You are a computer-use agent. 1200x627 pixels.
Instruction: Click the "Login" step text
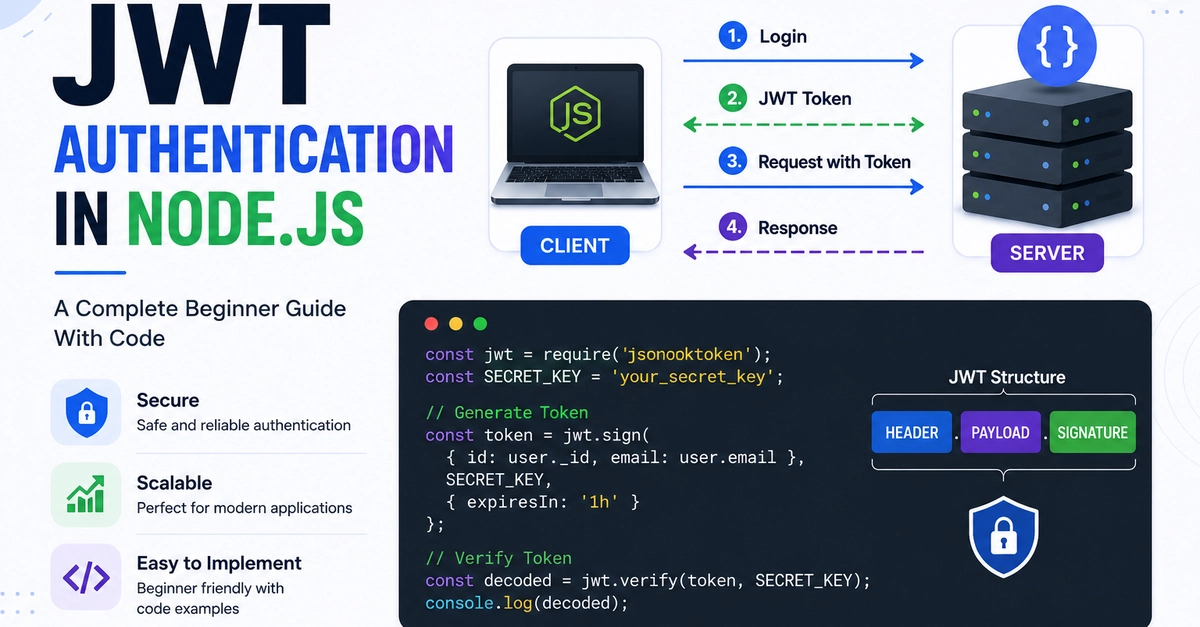click(x=783, y=37)
